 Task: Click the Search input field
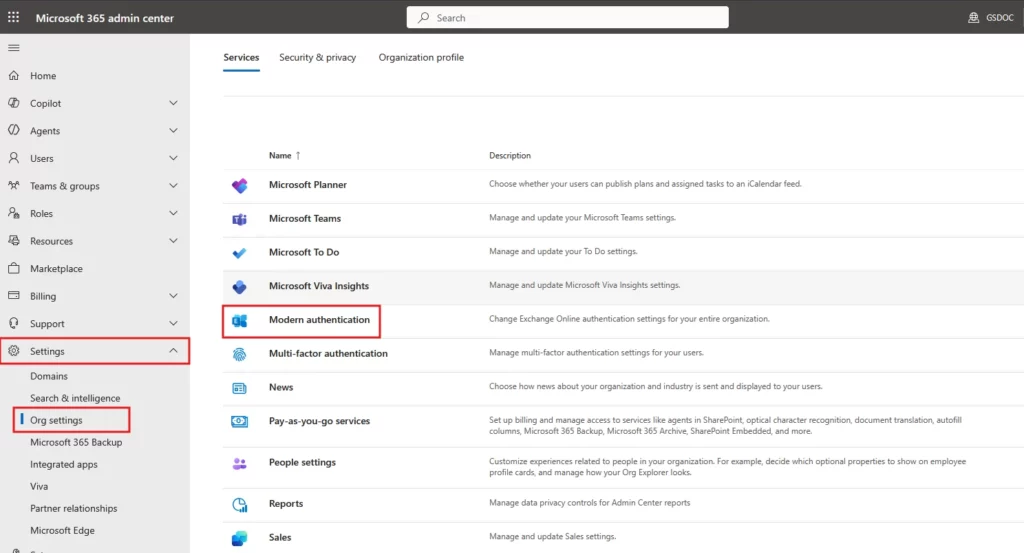pyautogui.click(x=568, y=18)
